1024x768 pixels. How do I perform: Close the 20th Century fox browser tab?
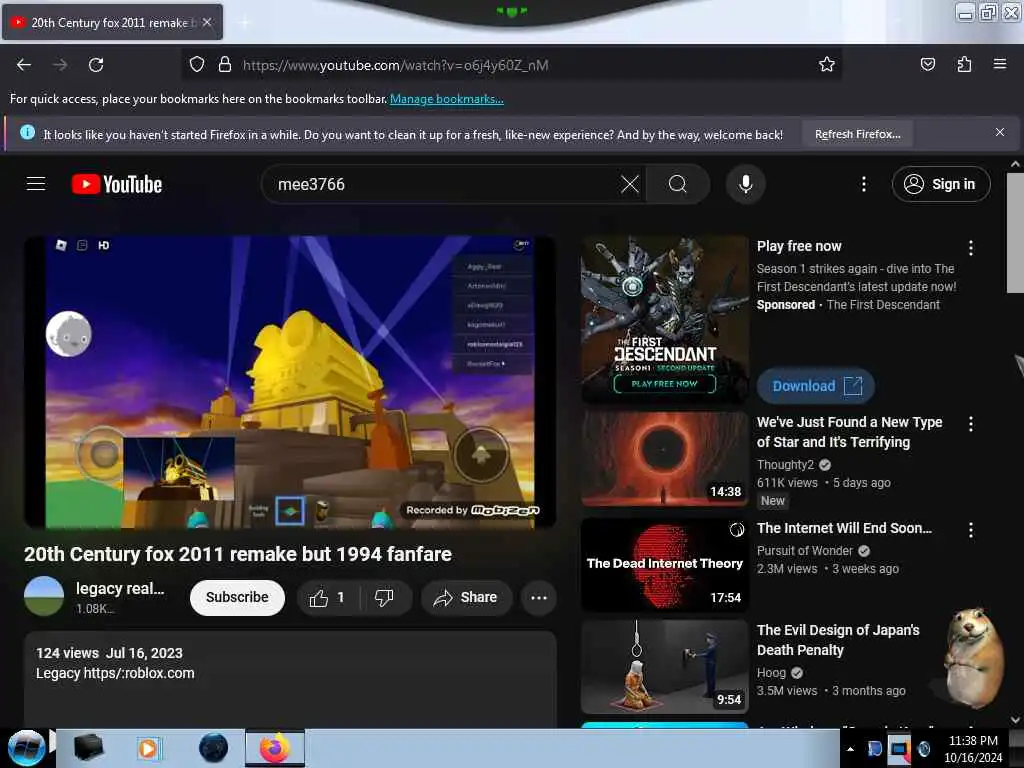[x=207, y=22]
